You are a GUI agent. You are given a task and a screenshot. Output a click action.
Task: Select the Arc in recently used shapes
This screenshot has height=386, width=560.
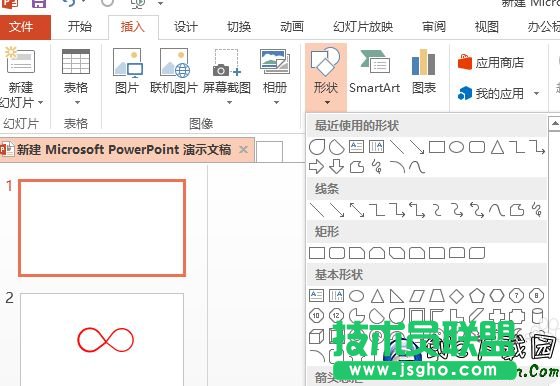point(397,166)
